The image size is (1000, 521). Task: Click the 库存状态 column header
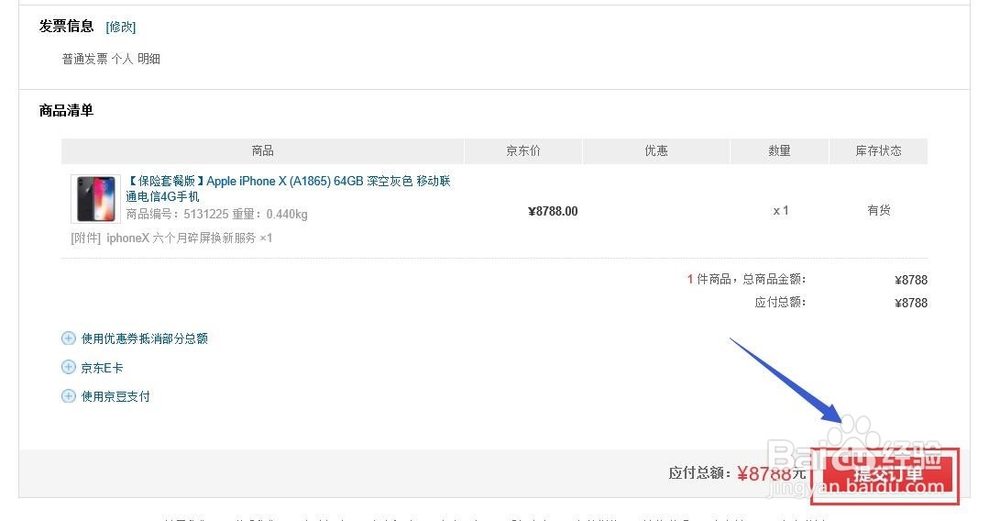878,151
